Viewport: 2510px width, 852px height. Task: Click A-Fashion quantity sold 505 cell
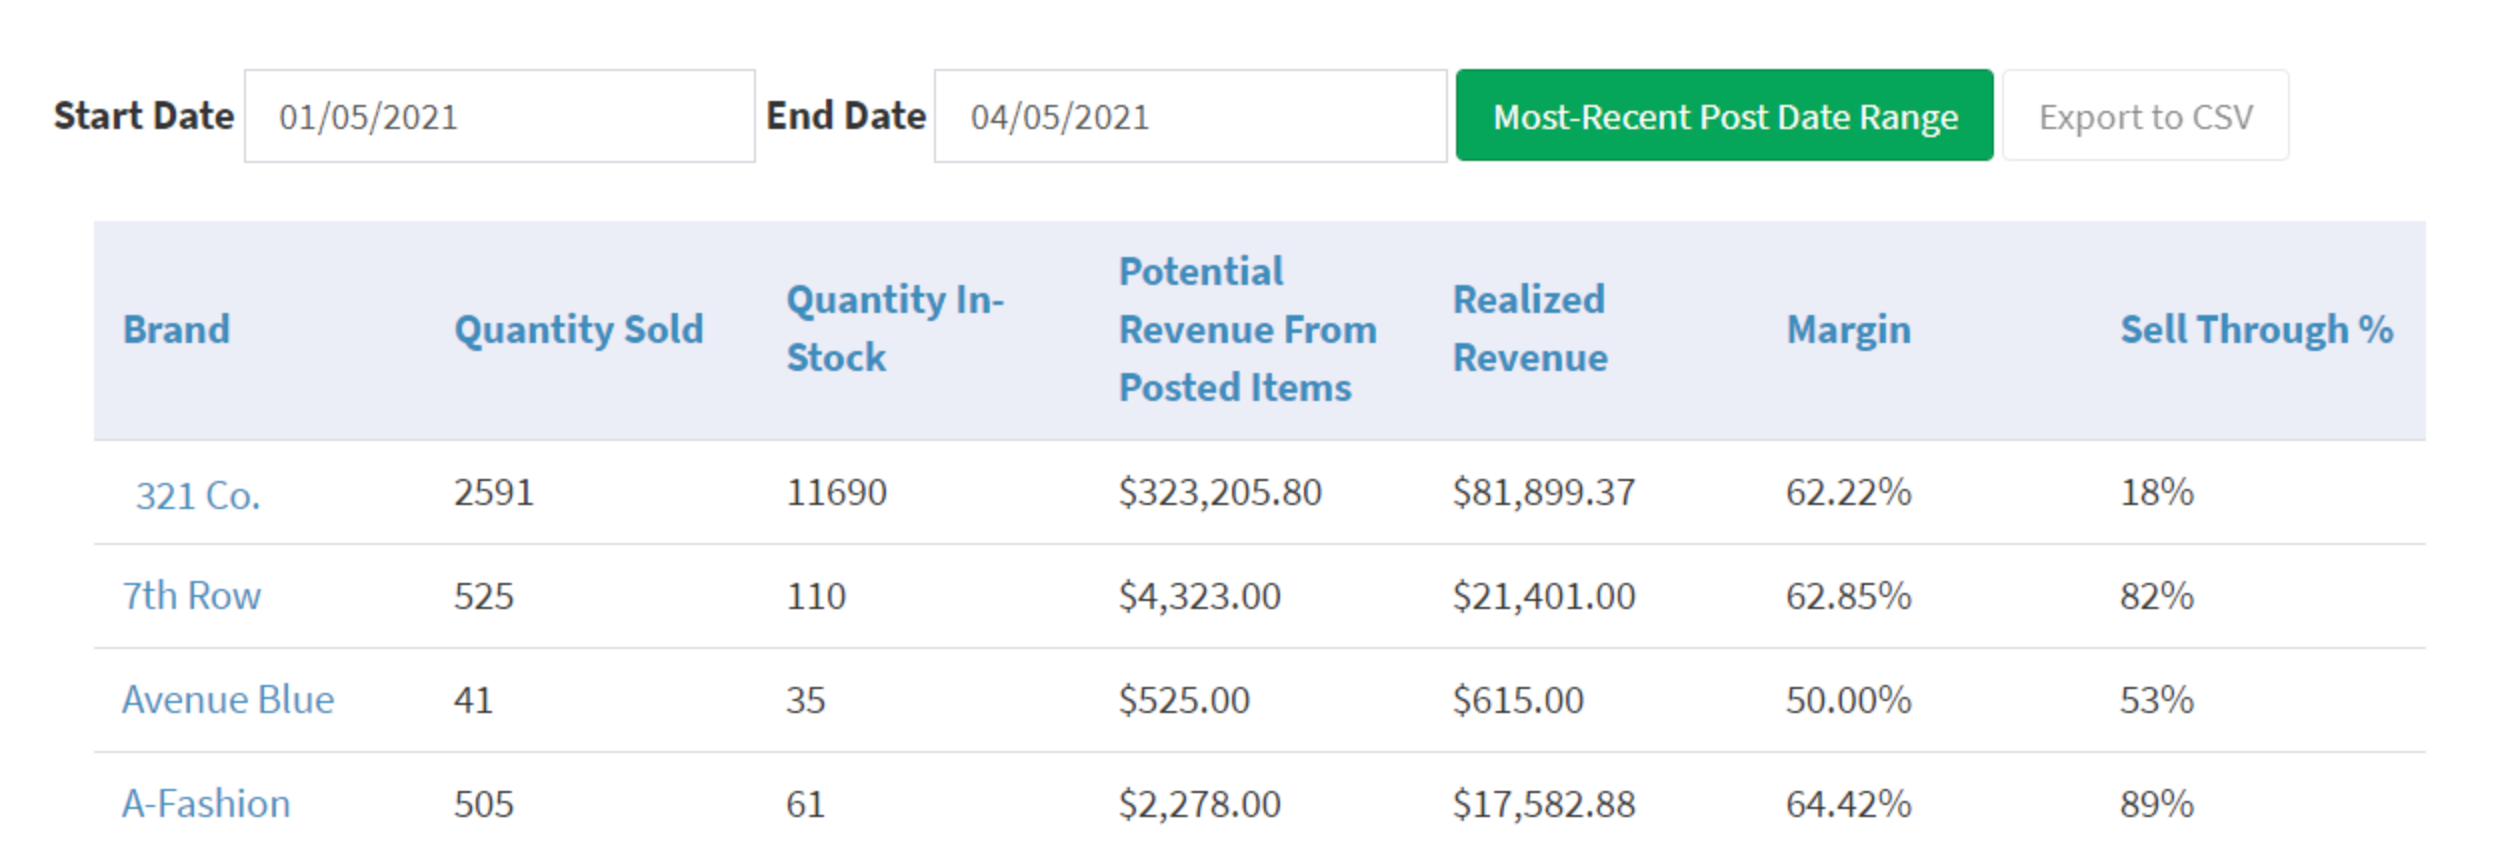pos(483,804)
